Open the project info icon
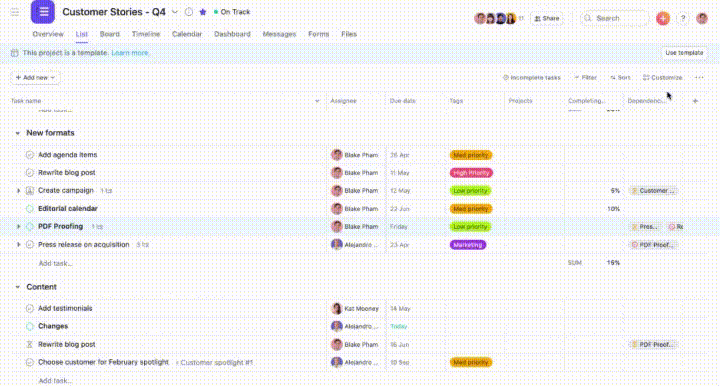The width and height of the screenshot is (720, 386). (189, 12)
